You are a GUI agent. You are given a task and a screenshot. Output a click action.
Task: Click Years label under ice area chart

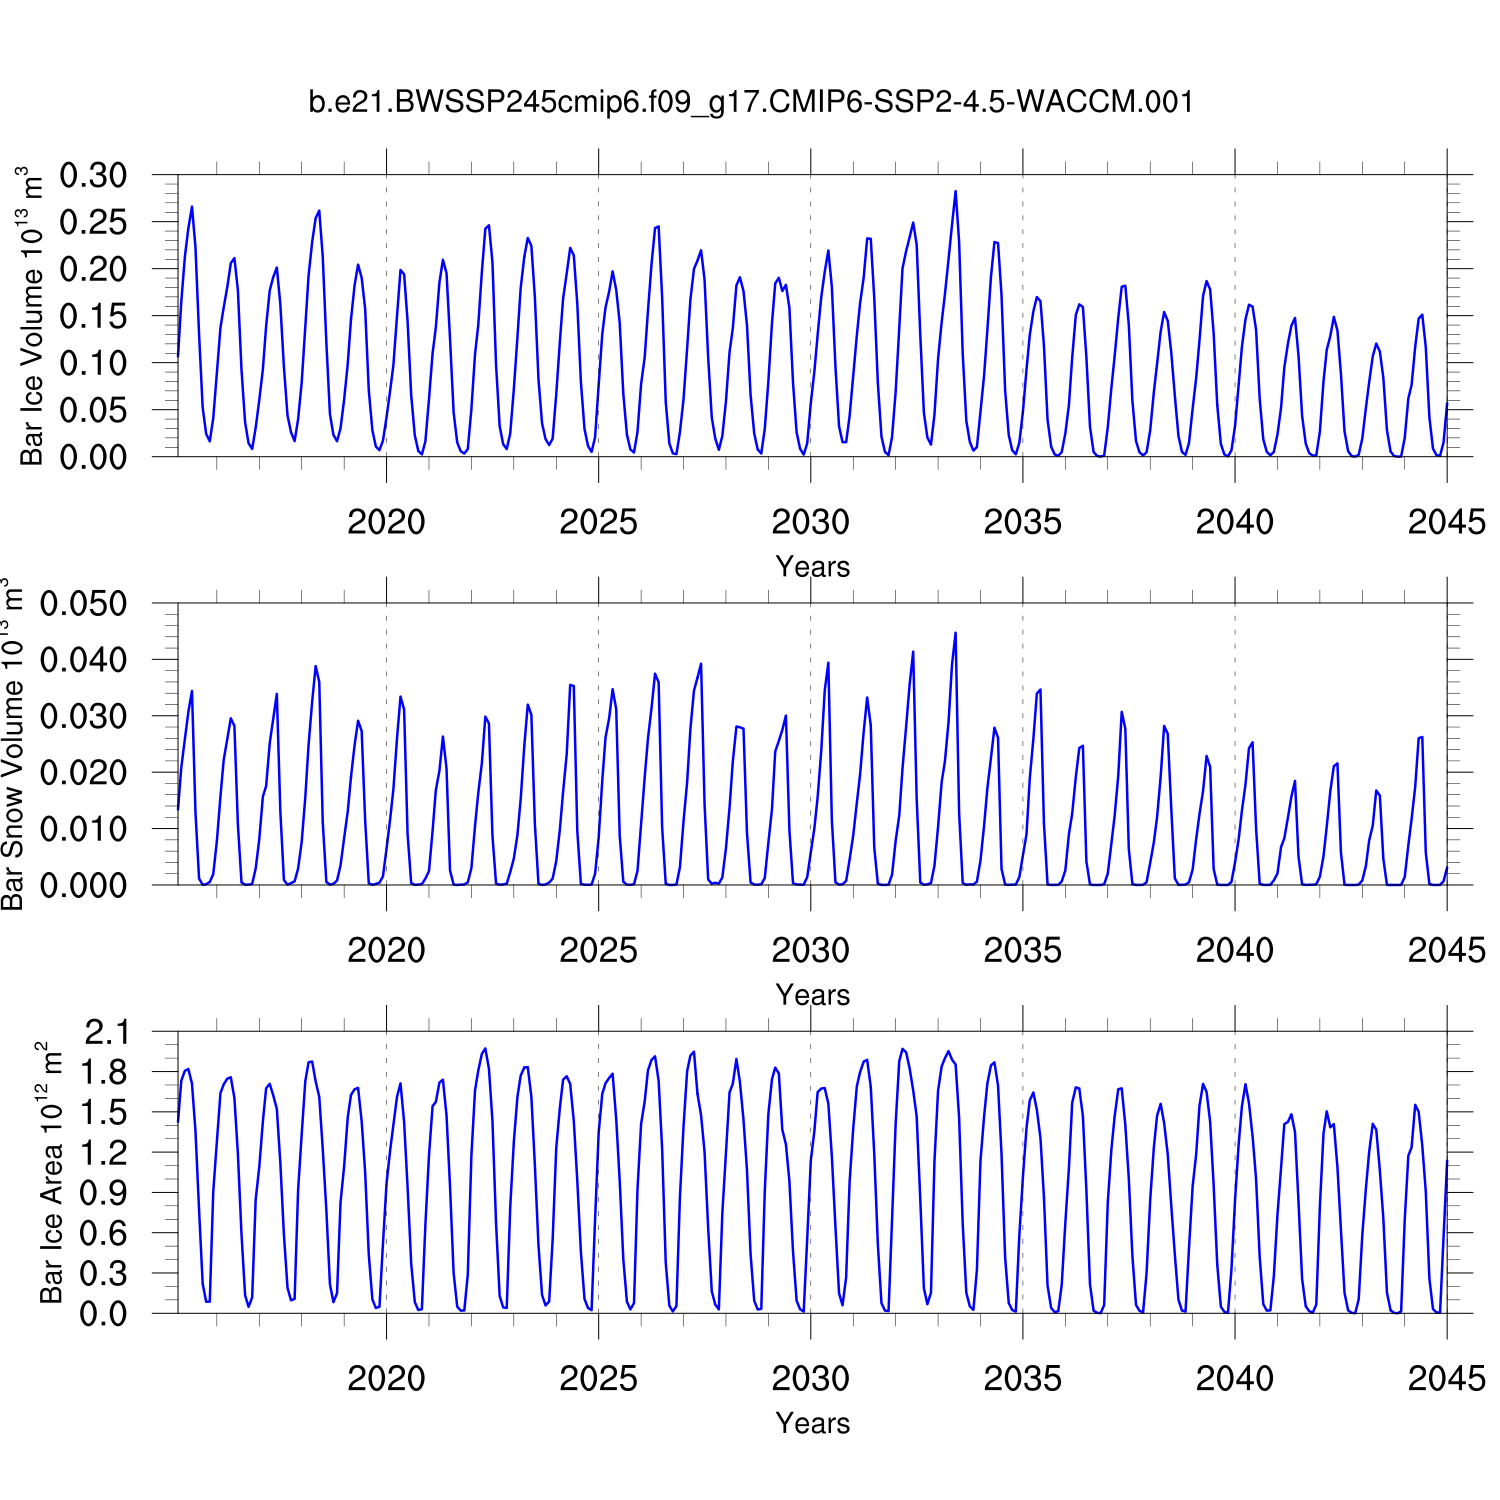(812, 1423)
